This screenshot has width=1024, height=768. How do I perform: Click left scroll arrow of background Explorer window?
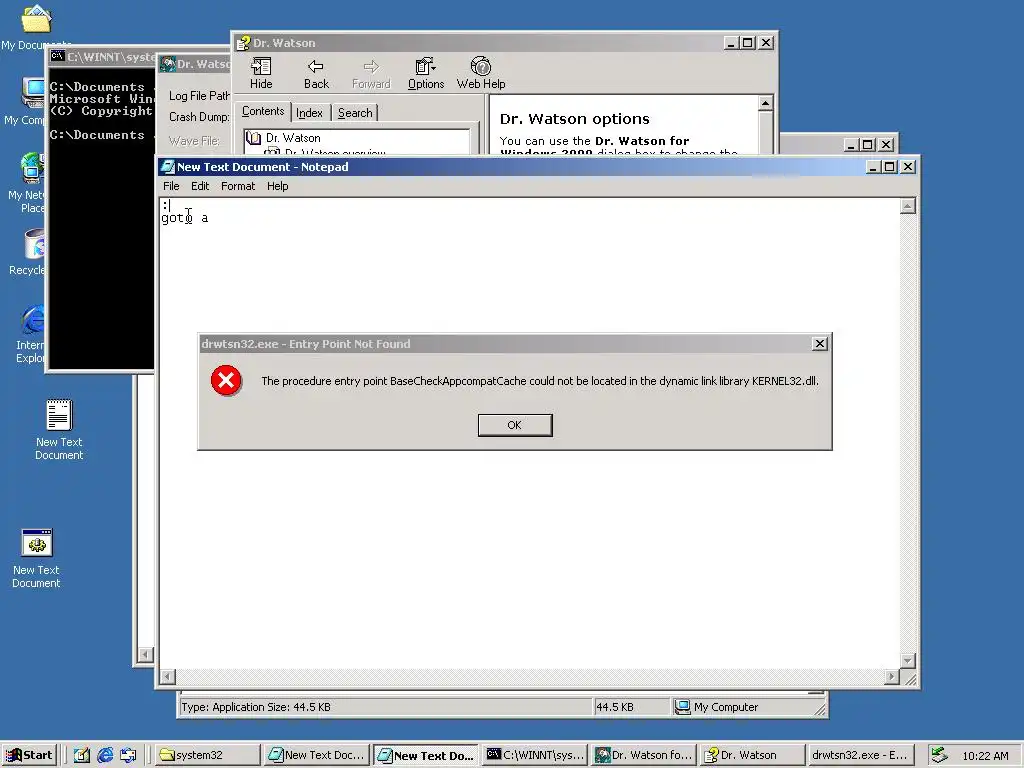point(145,654)
